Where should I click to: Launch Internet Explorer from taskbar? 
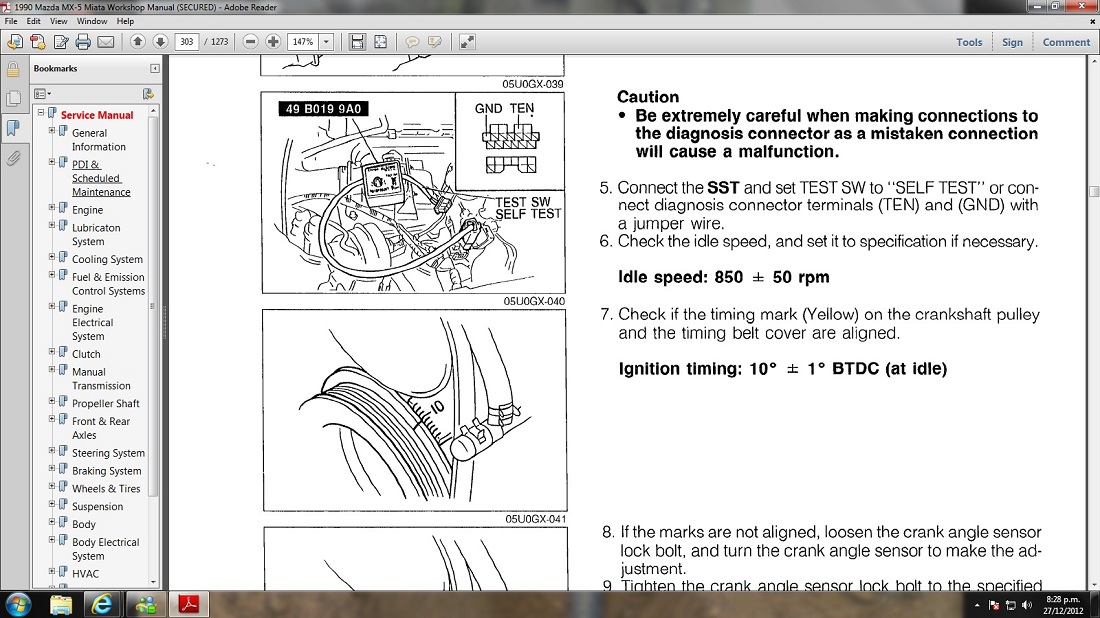102,605
